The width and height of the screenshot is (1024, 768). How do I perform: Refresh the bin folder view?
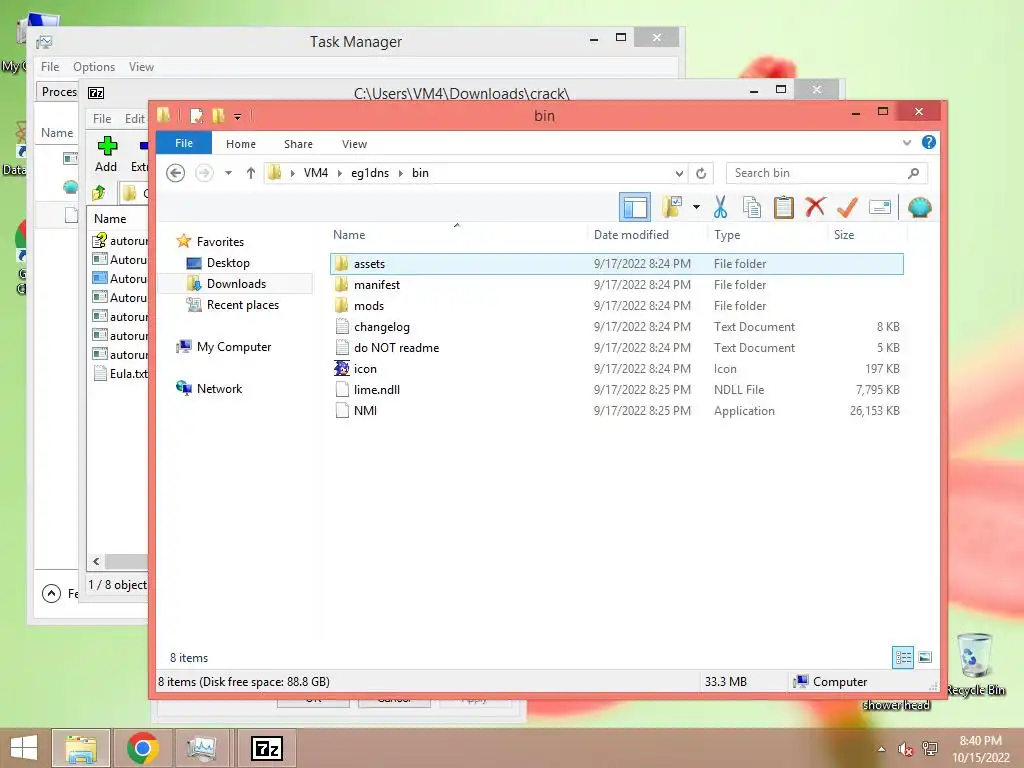coord(701,173)
